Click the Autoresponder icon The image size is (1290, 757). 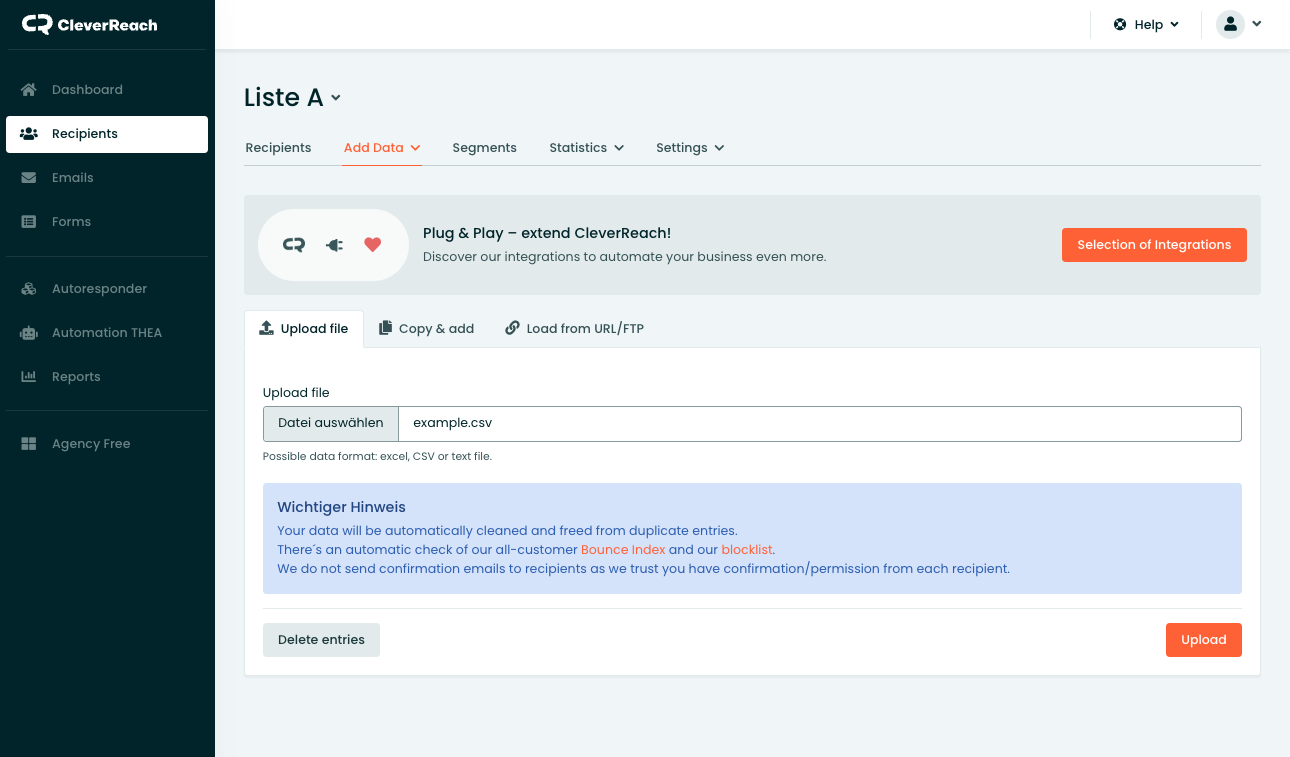[29, 288]
